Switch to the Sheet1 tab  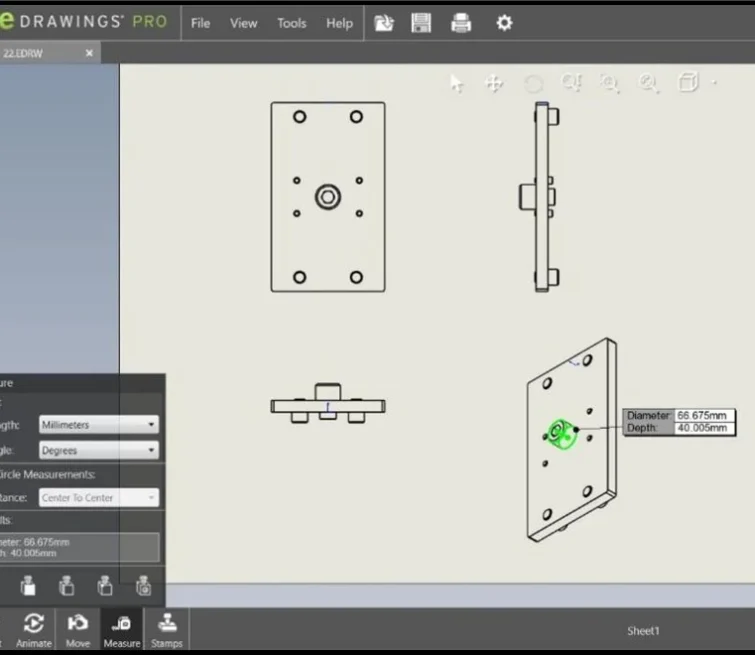coord(643,631)
